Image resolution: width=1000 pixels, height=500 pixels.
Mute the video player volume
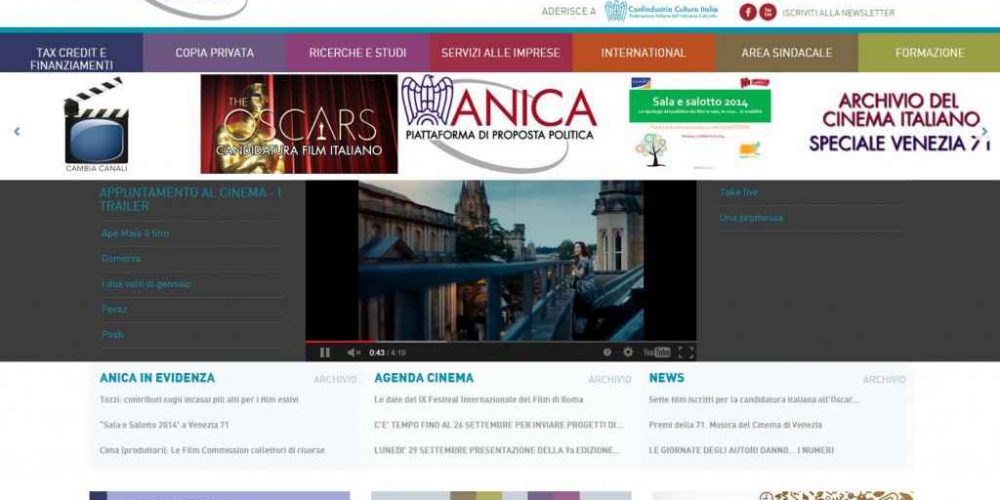click(x=354, y=352)
